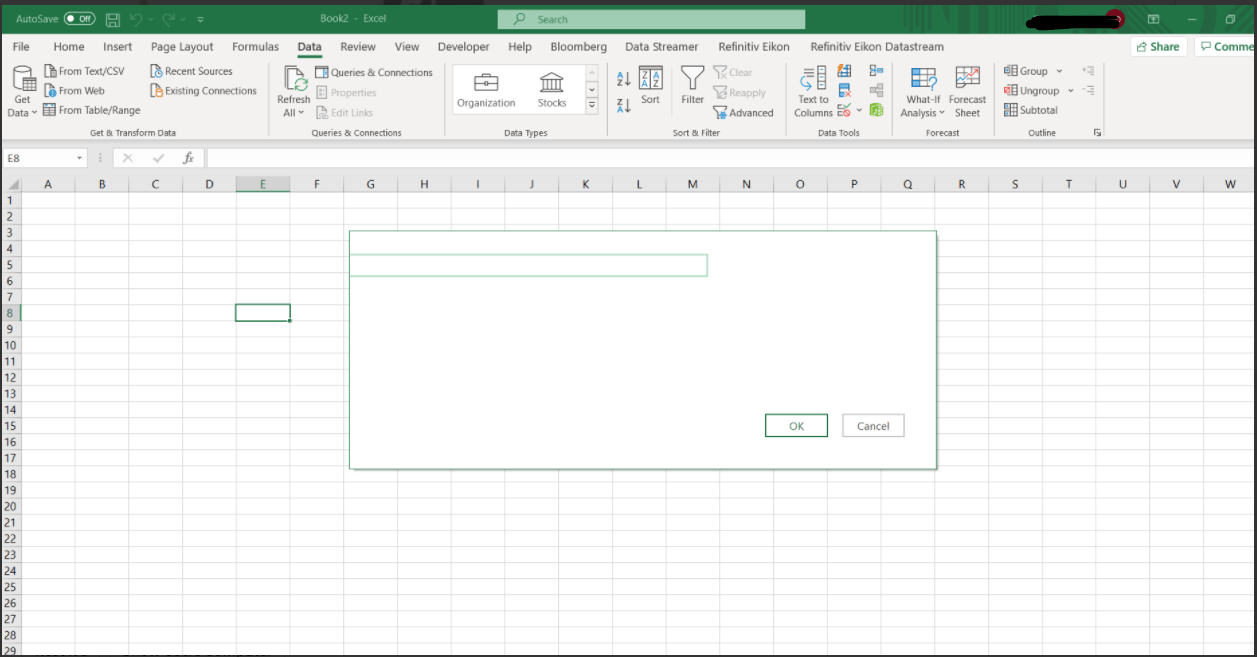Viewport: 1257px width, 657px height.
Task: Import From Table/Range
Action: (x=92, y=110)
